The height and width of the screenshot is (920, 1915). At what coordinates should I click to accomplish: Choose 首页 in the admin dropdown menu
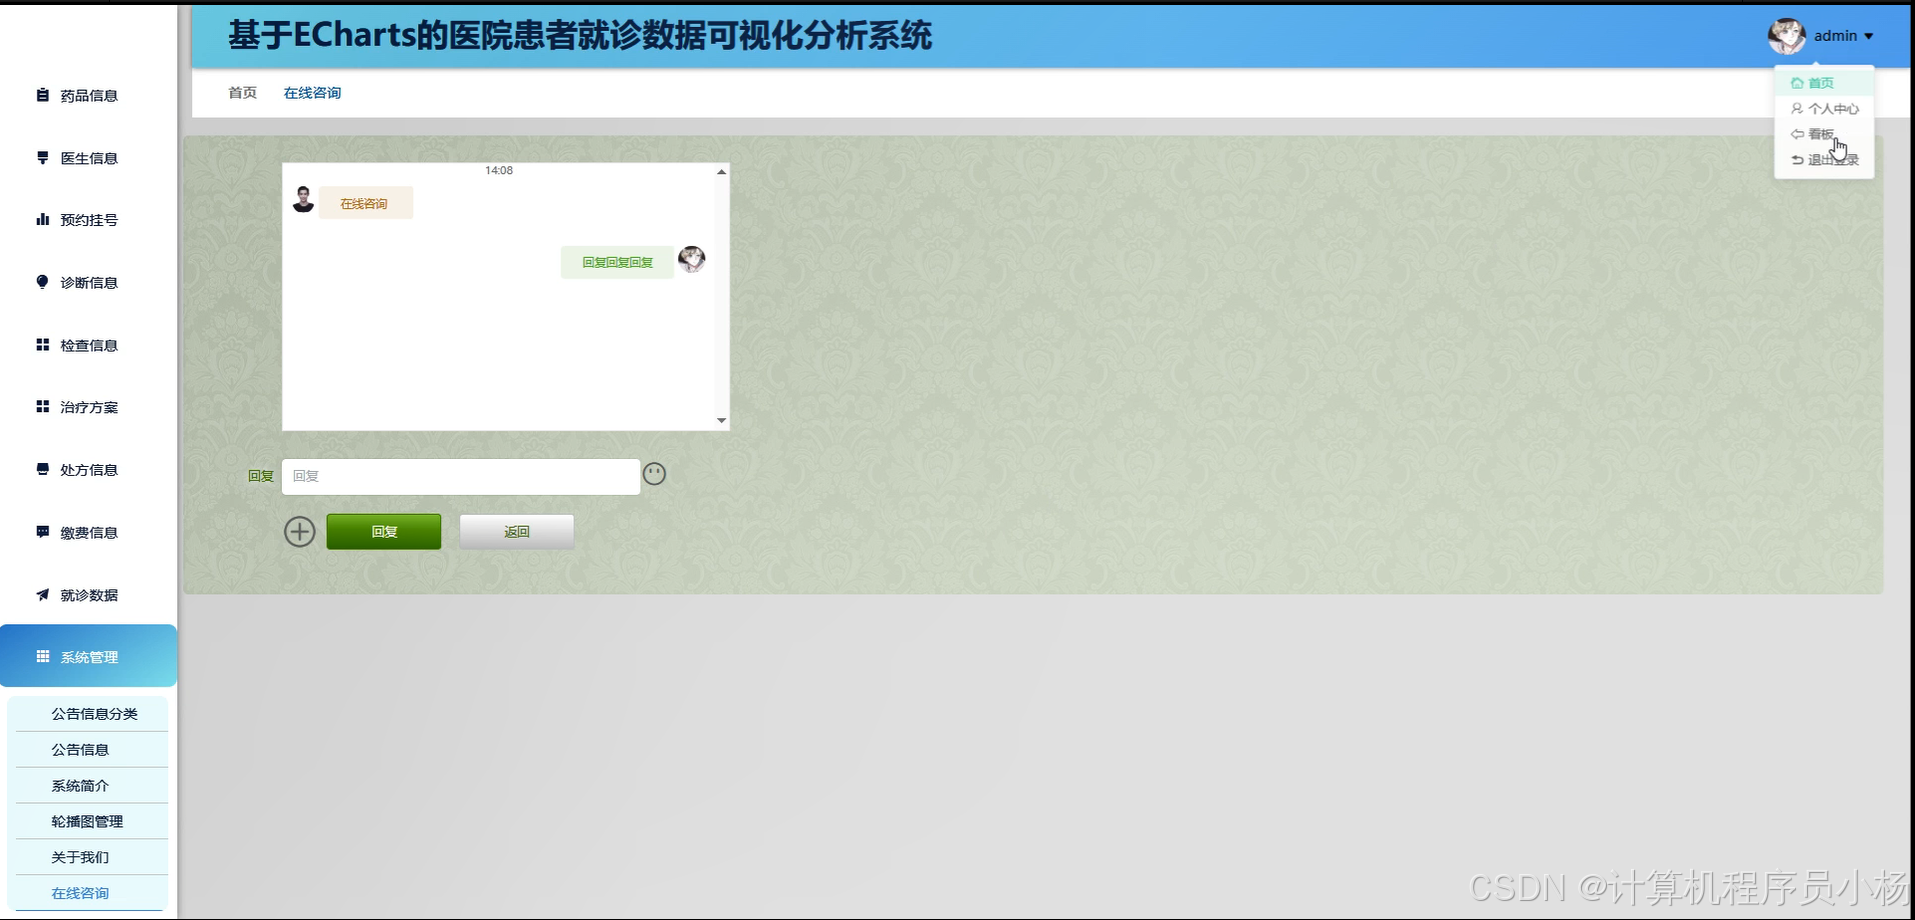click(x=1824, y=83)
